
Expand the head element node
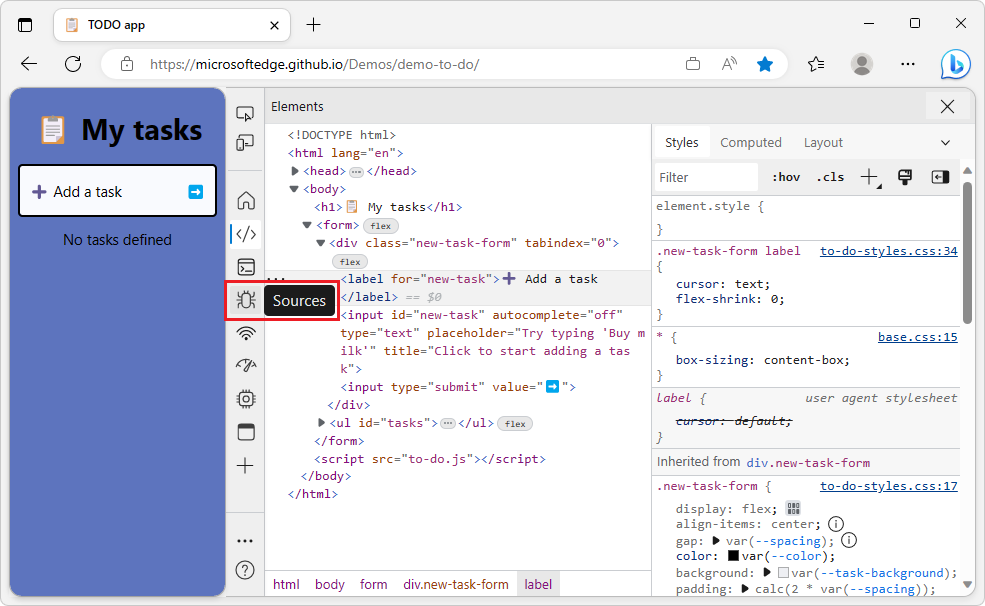coord(295,171)
